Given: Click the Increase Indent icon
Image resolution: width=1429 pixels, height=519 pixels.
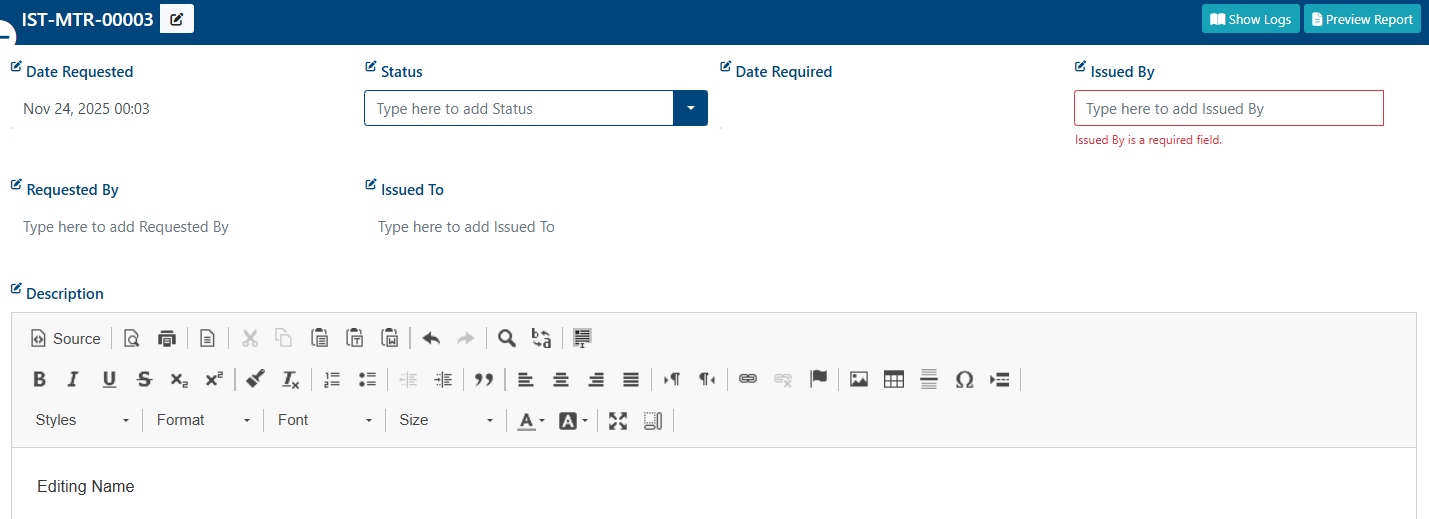Looking at the screenshot, I should (443, 380).
